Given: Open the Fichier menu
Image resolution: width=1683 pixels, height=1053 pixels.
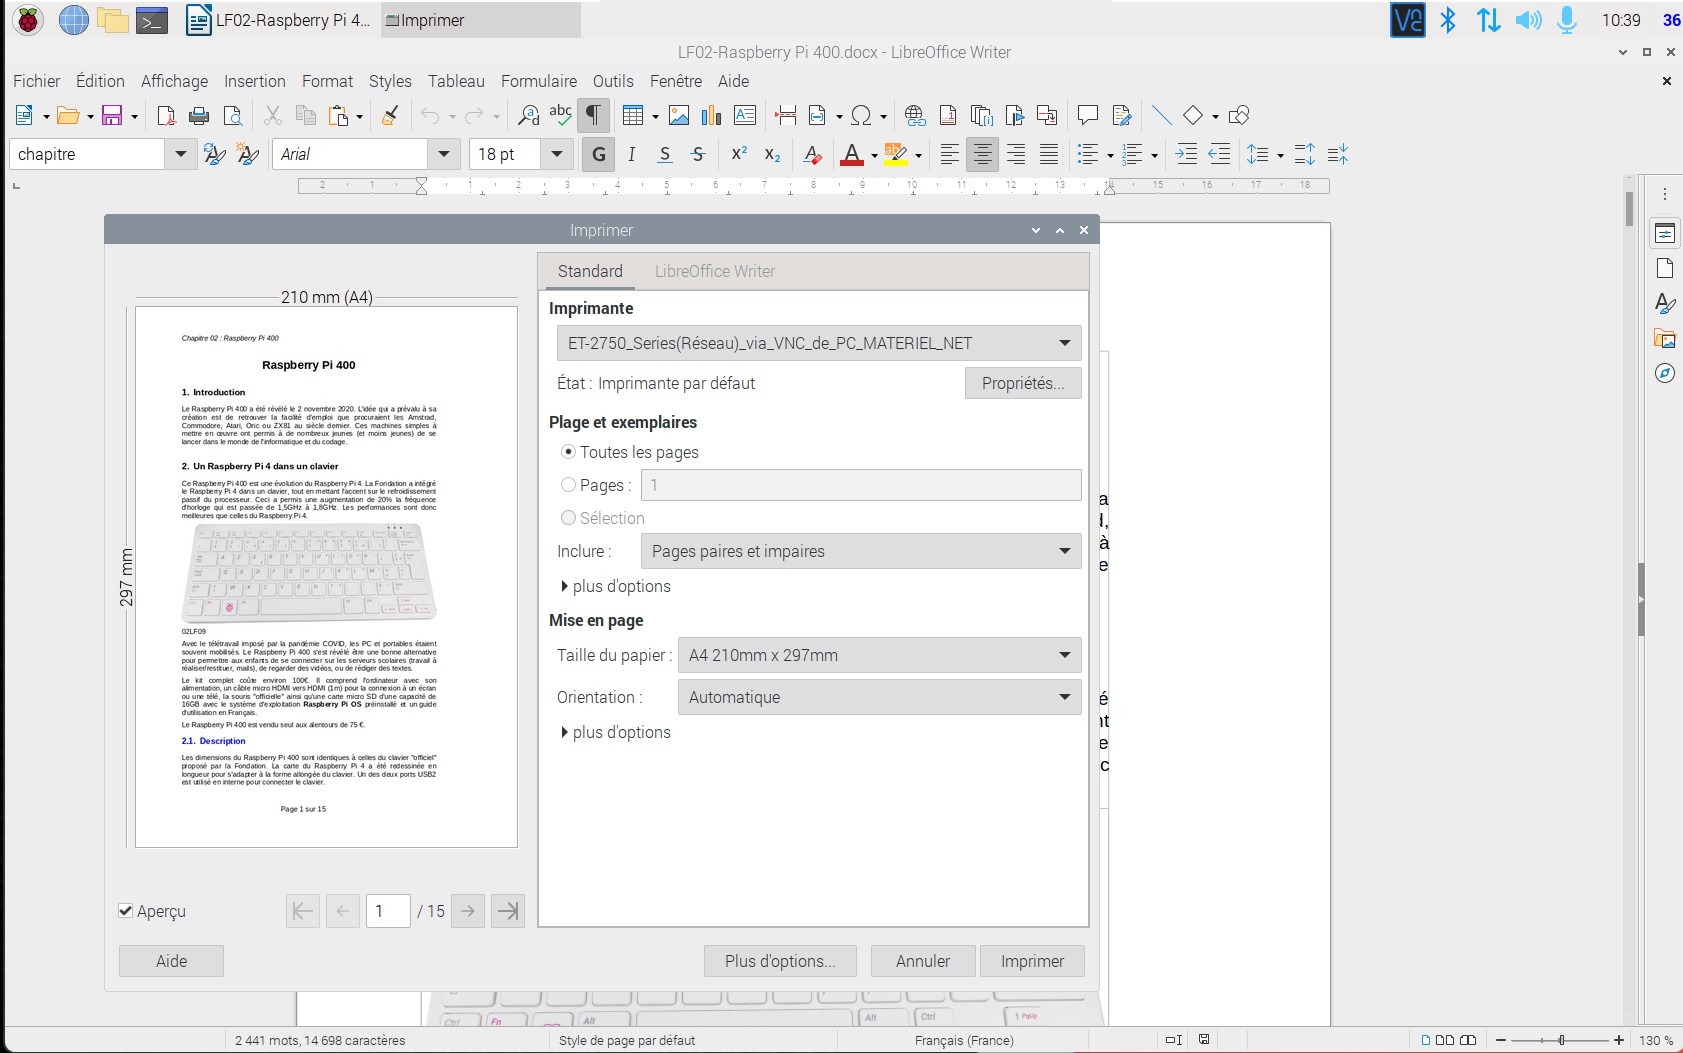Looking at the screenshot, I should (37, 81).
